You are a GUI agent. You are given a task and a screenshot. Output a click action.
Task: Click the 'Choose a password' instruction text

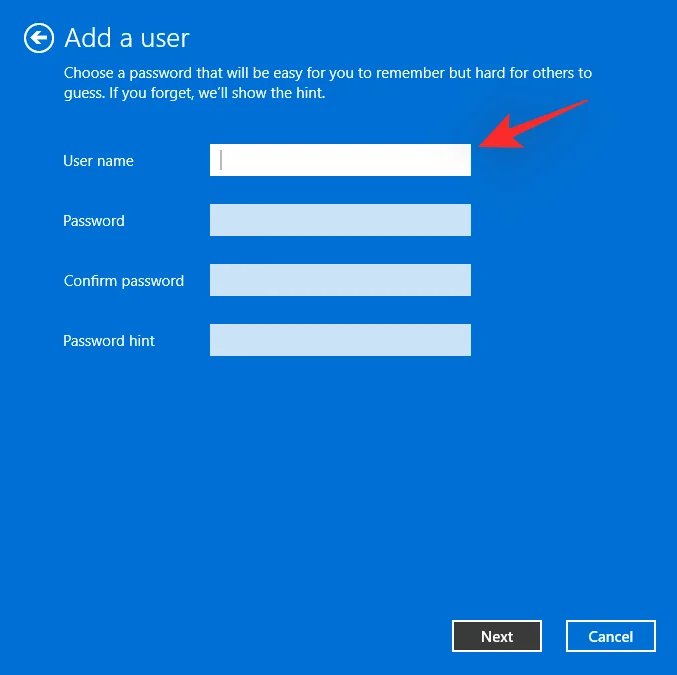(328, 83)
